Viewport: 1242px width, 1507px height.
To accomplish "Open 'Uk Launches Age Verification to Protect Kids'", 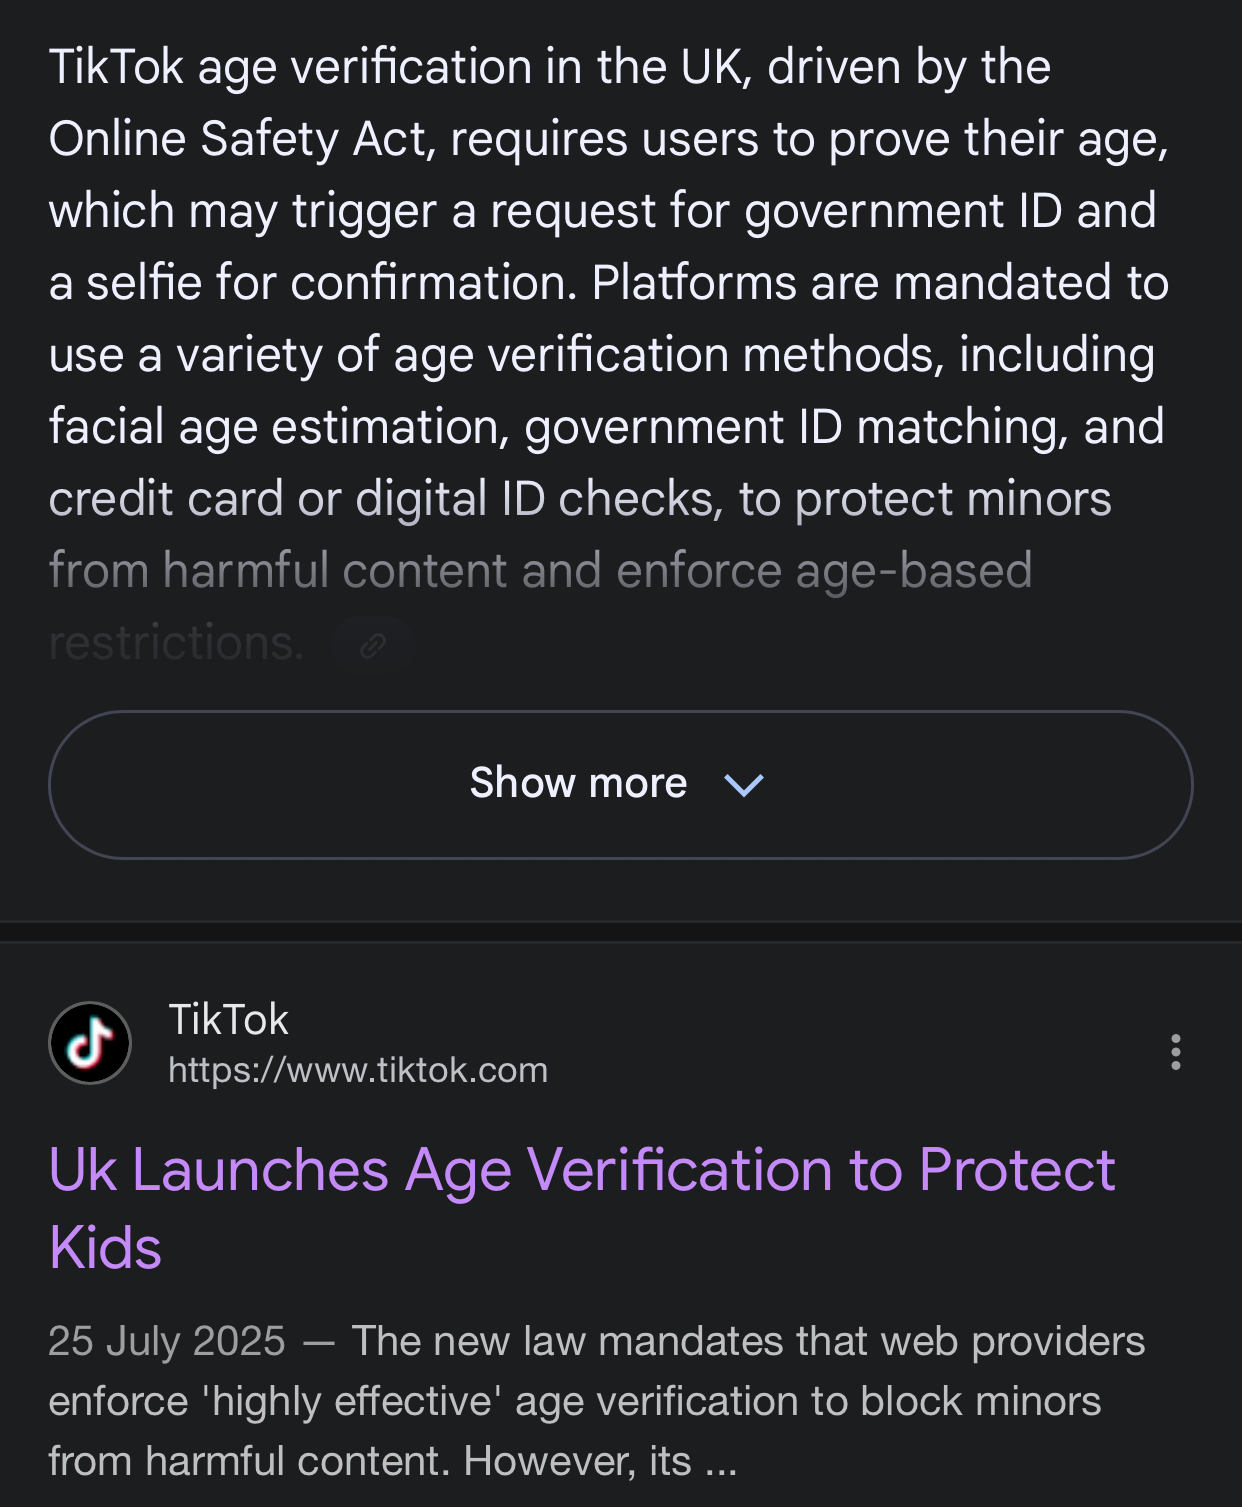I will [x=581, y=1170].
